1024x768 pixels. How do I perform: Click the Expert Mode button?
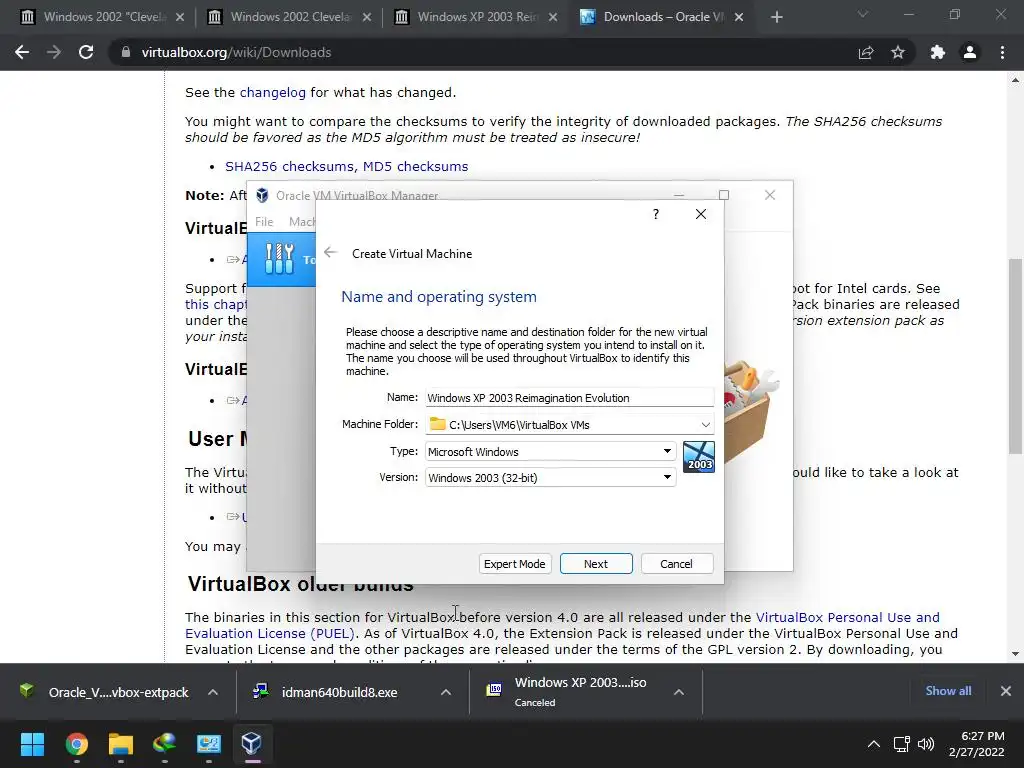pos(515,564)
